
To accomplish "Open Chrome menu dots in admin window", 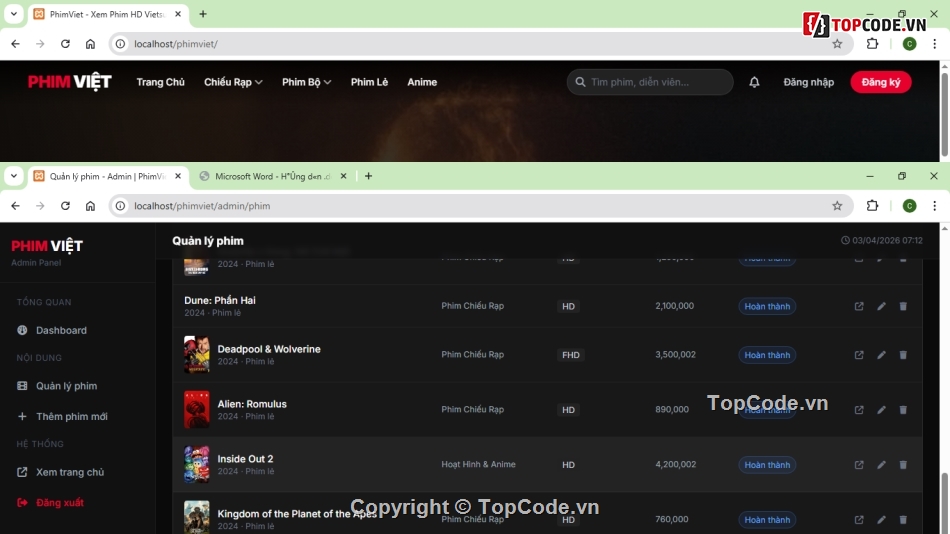I will tap(934, 206).
